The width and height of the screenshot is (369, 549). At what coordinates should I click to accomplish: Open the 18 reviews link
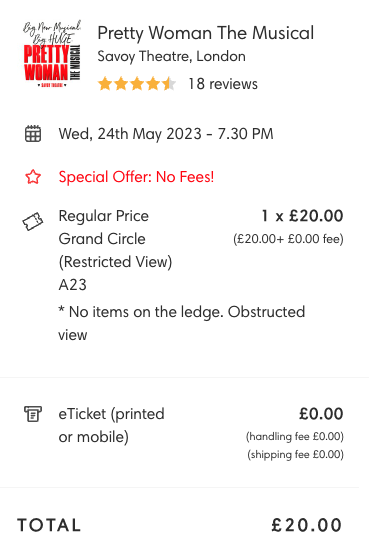tap(223, 84)
